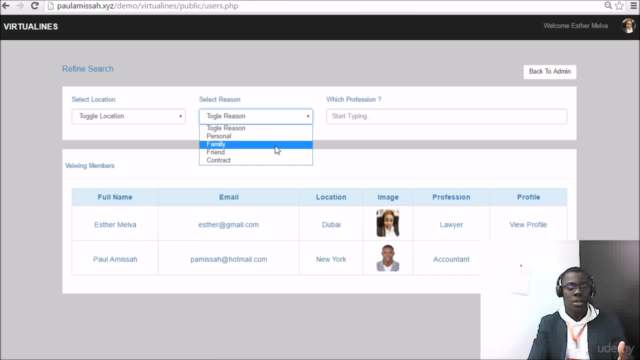Click the Select Reason label

click(220, 100)
